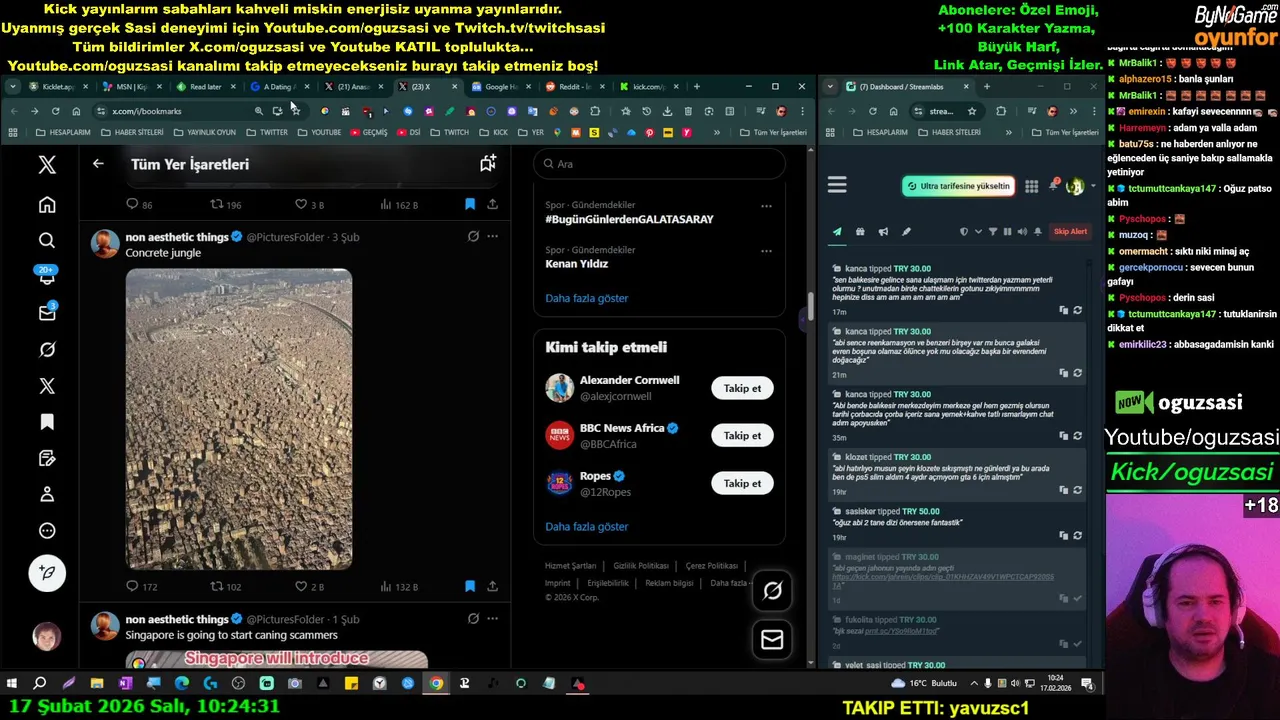Open options for Kenan Yıldız trend
Viewport: 1280px width, 720px height.
pyautogui.click(x=766, y=251)
